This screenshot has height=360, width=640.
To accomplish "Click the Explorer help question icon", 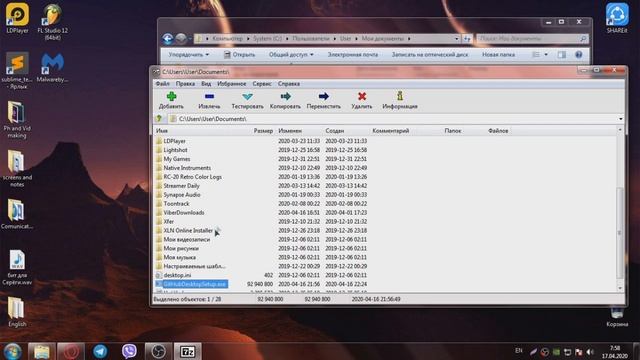I will pyautogui.click(x=578, y=55).
